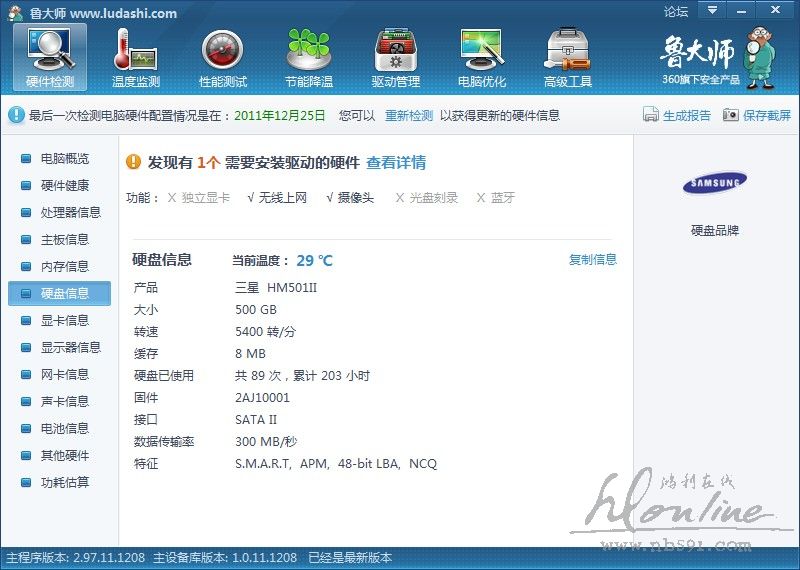The image size is (800, 570).
Task: Open the 硬件检测 hardware detection tab
Action: point(50,57)
